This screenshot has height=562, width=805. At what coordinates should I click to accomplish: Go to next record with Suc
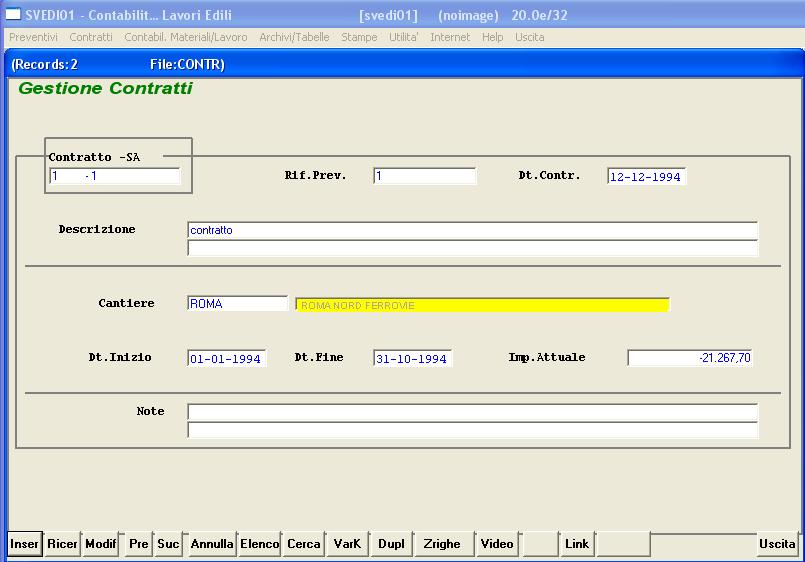click(168, 544)
